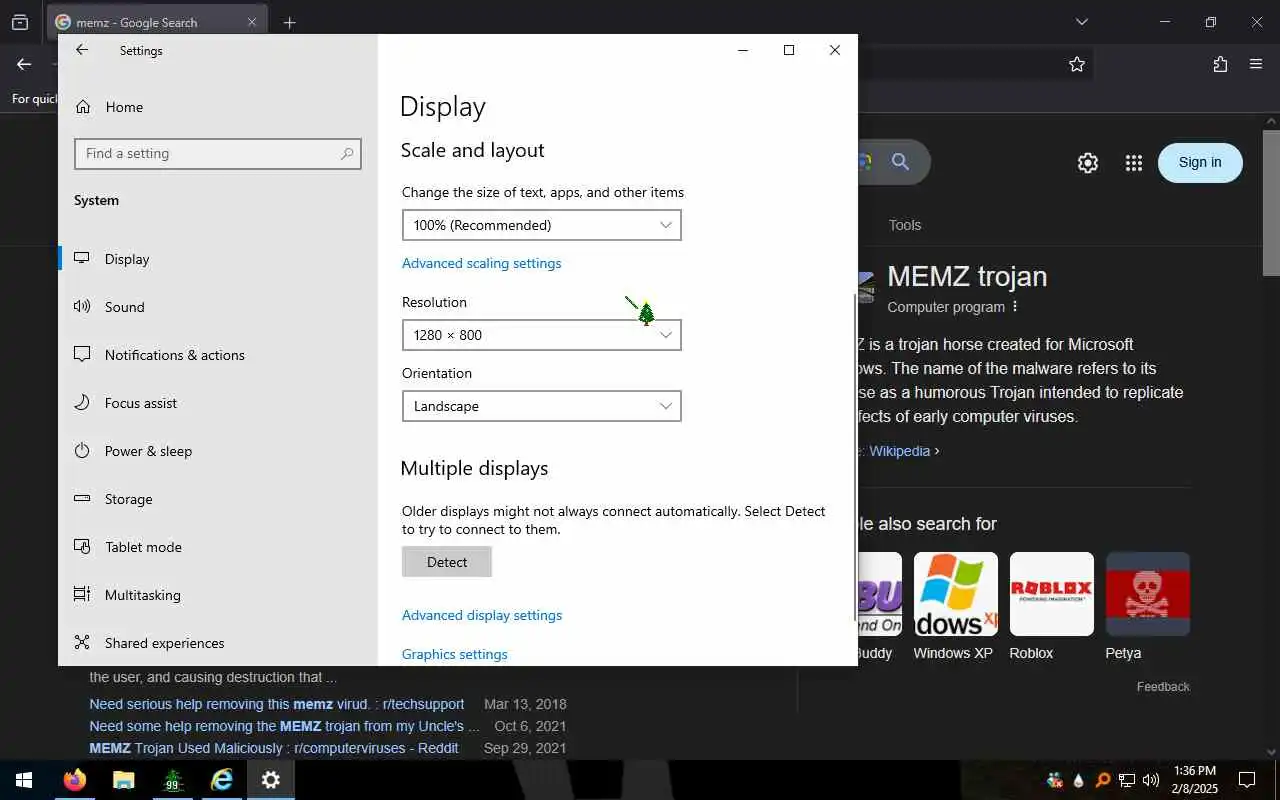
Task: Click the Firefox tab list icon
Action: (x=20, y=22)
